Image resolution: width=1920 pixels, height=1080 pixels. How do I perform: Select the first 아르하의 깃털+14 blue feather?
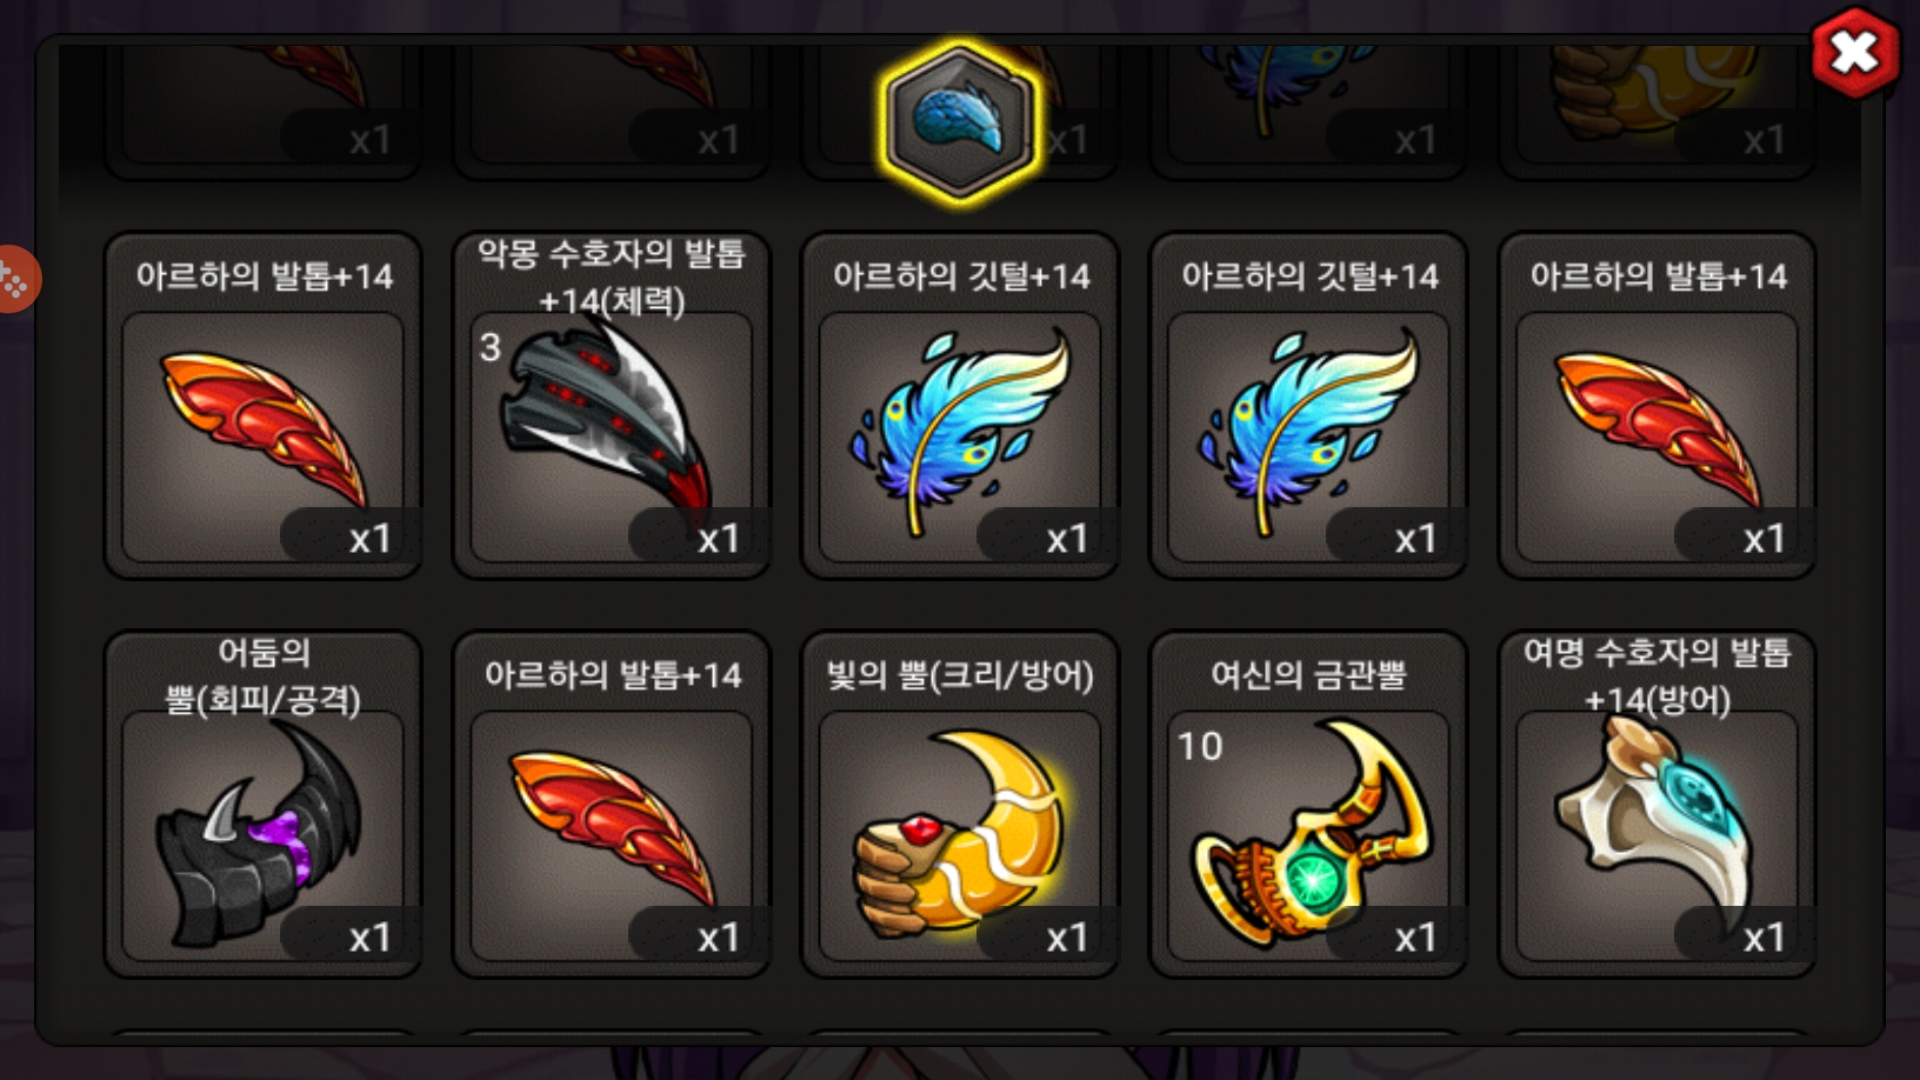(960, 406)
